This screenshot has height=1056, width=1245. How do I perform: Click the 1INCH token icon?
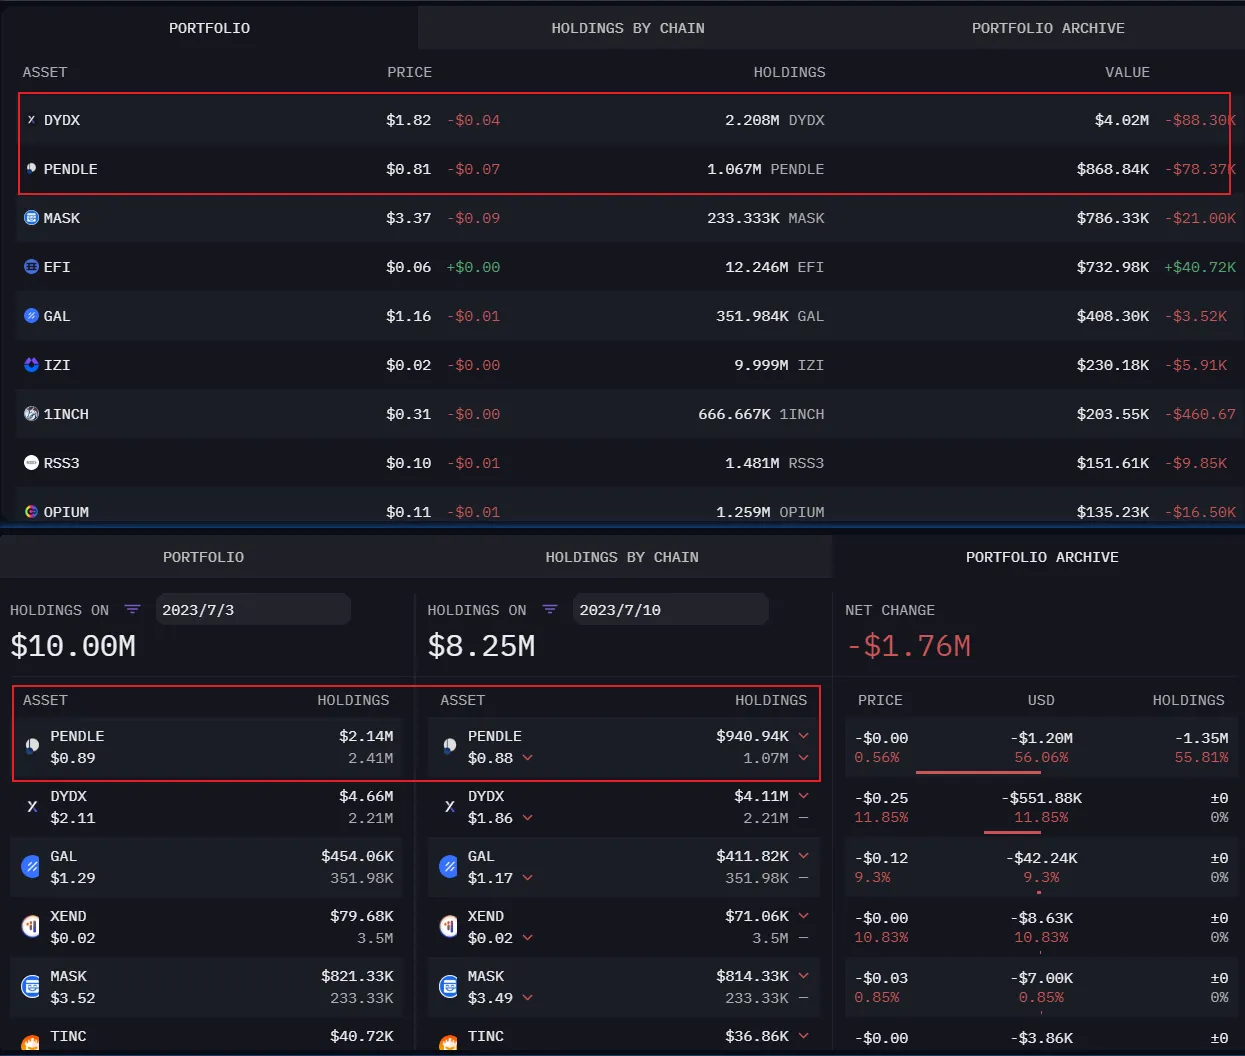point(31,414)
